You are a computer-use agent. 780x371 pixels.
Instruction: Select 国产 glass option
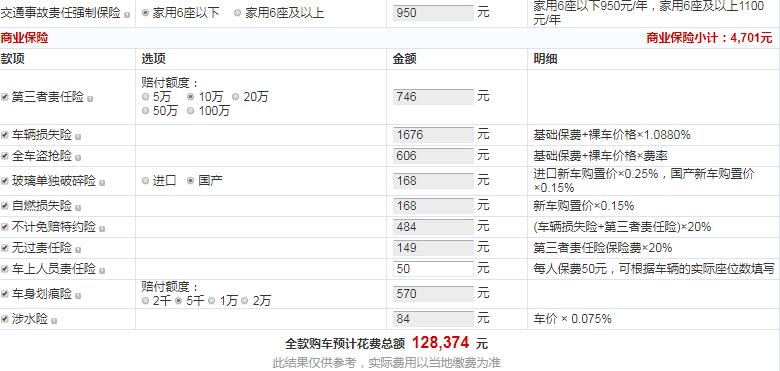point(191,181)
